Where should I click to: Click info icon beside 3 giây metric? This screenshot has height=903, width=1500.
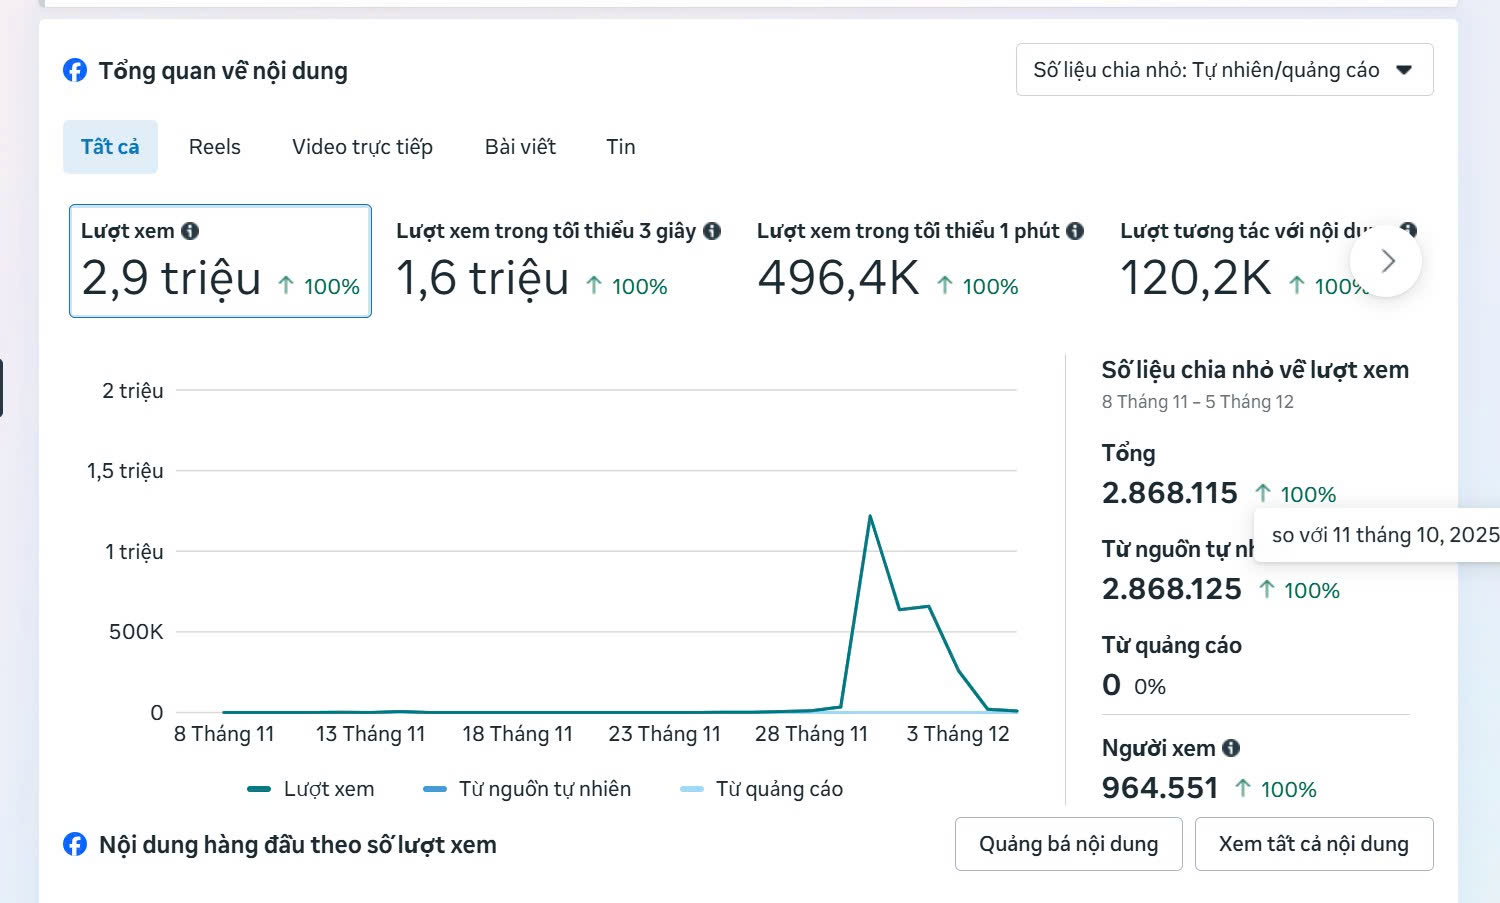[712, 231]
